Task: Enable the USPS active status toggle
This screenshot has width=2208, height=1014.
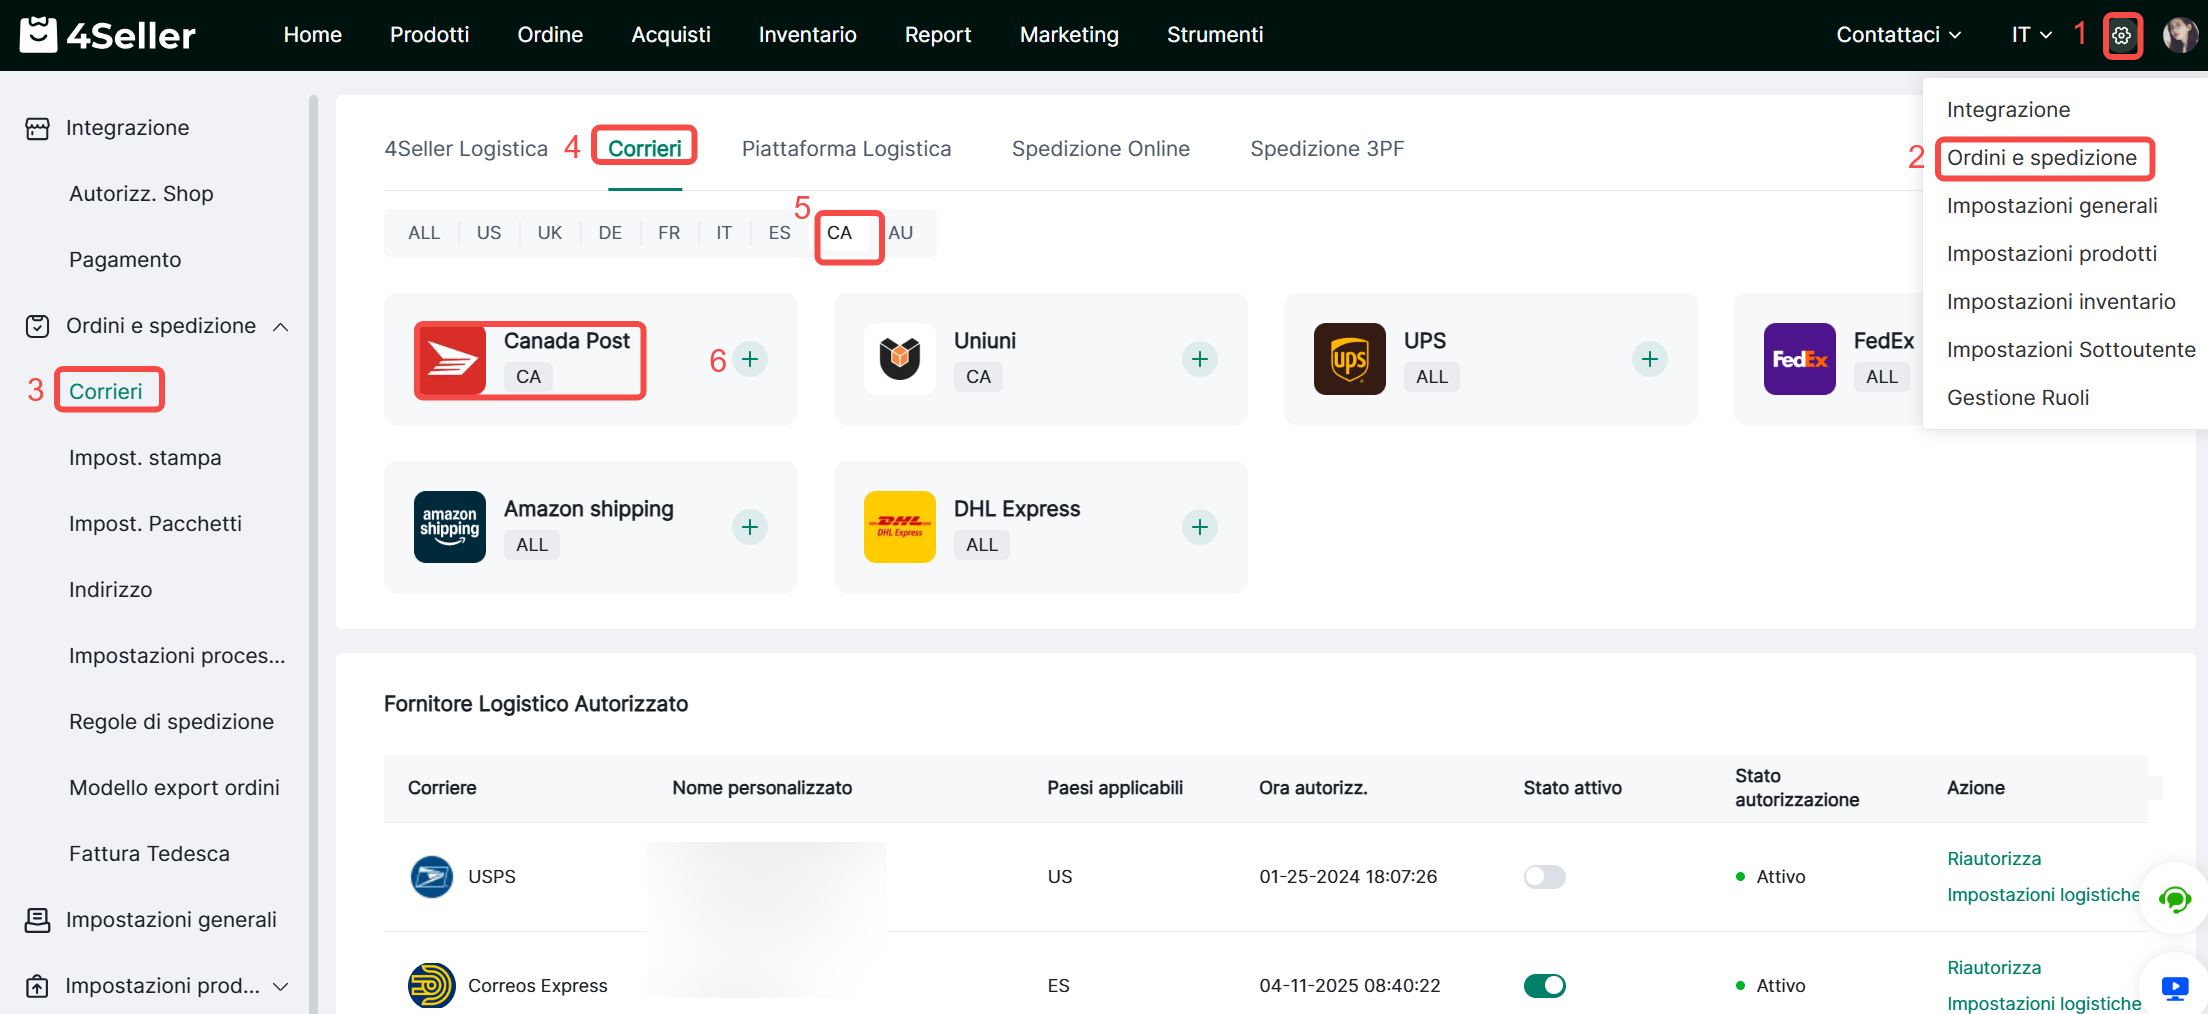Action: 1544,877
